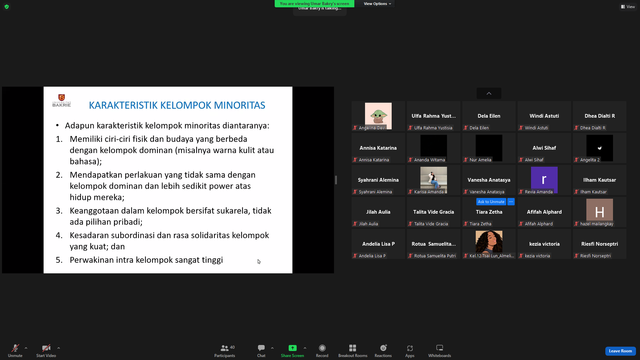Viewport: 640px width, 360px height.
Task: Select hazel mailangkay's H avatar tile
Action: [600, 212]
